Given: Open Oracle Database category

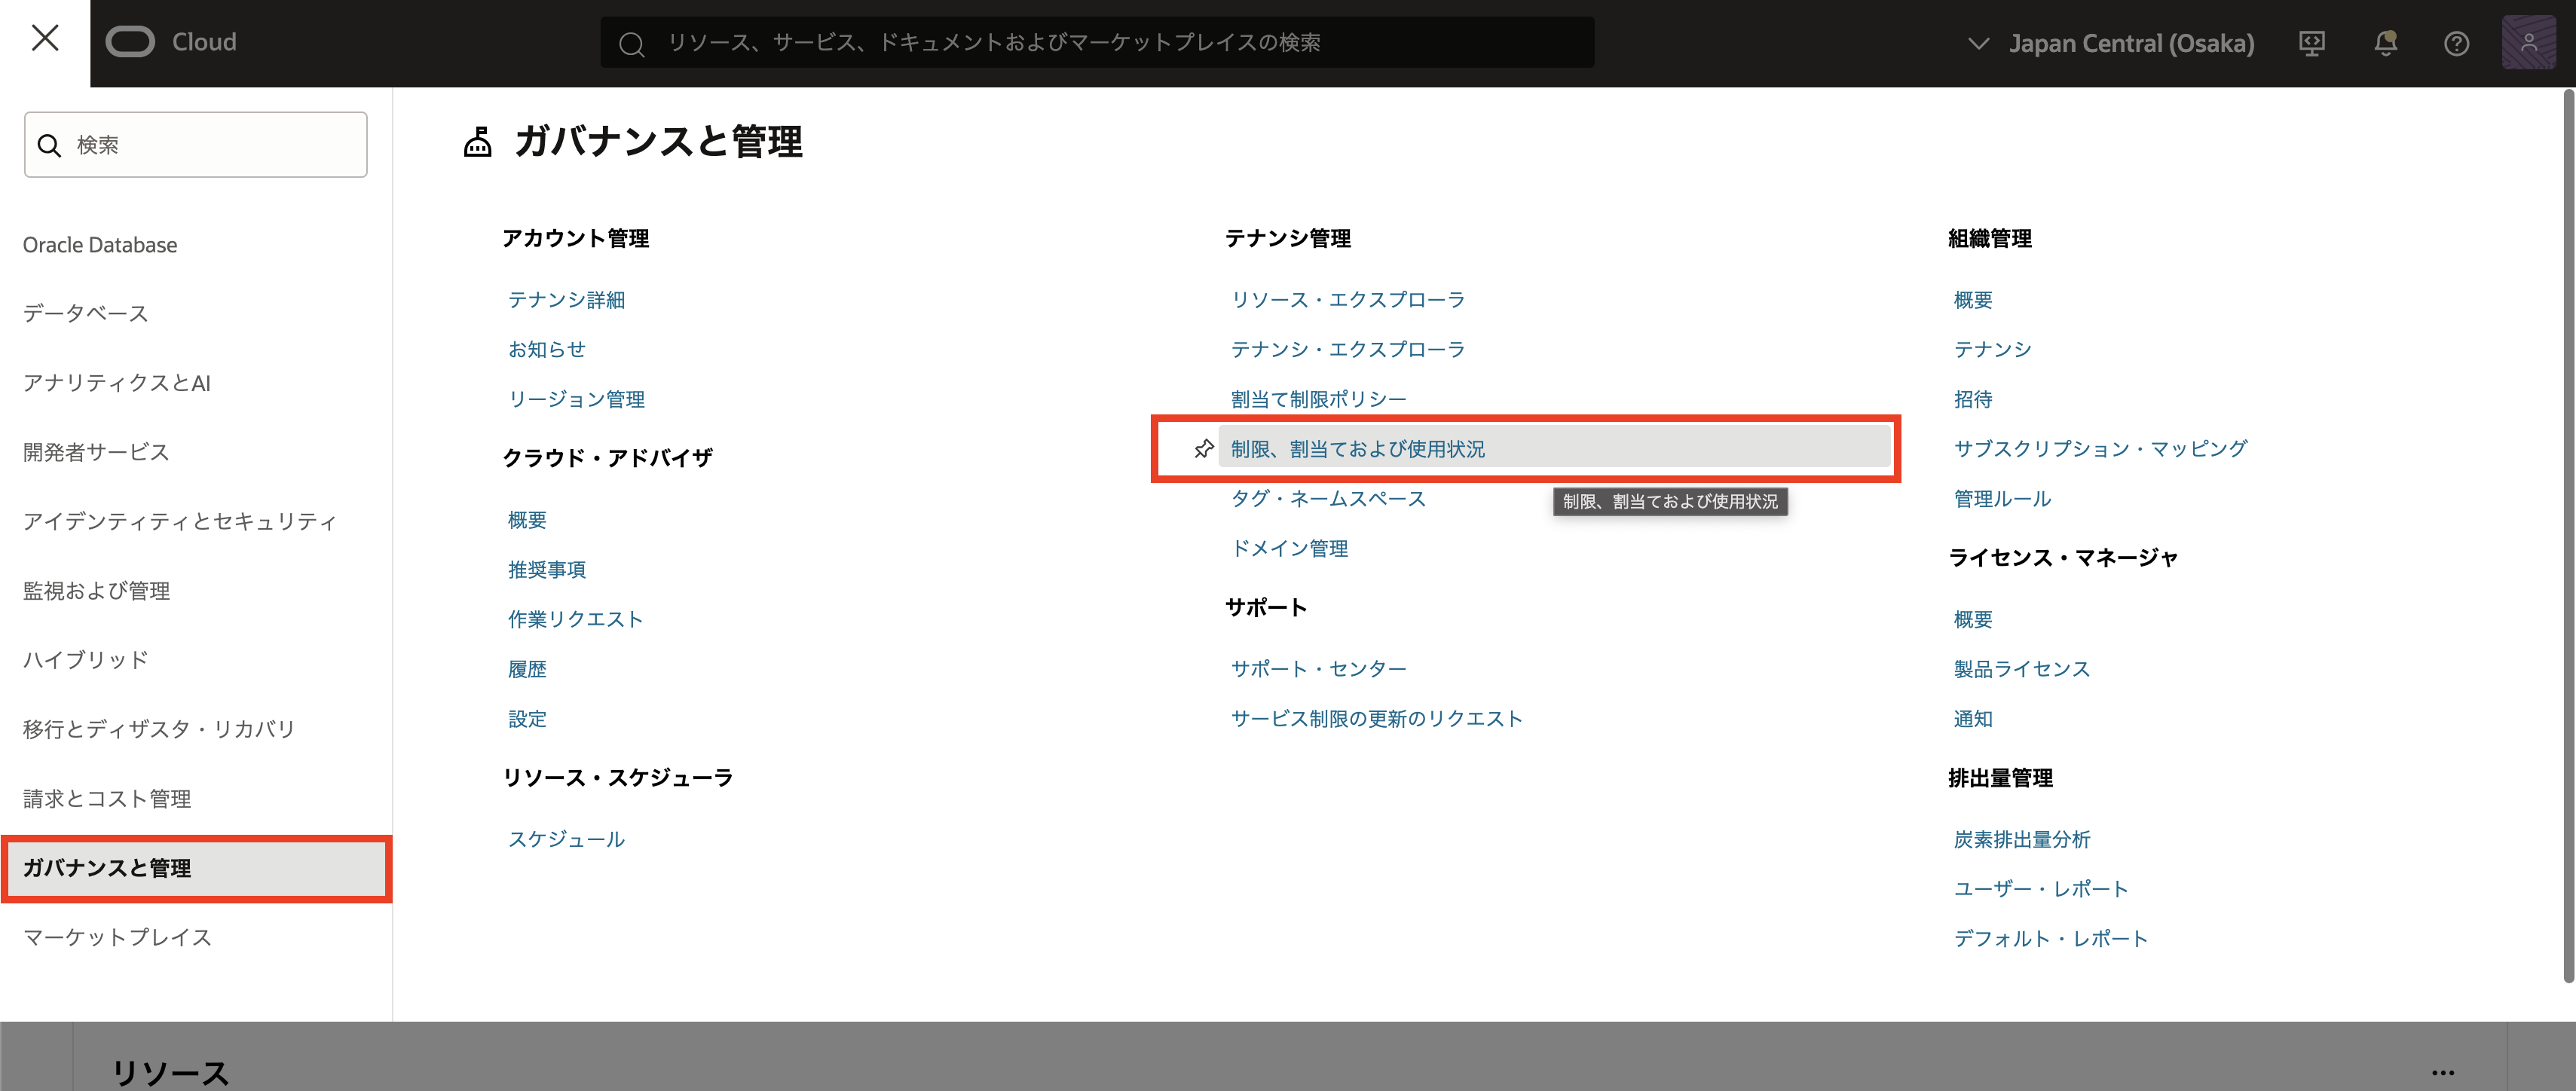Looking at the screenshot, I should 100,245.
